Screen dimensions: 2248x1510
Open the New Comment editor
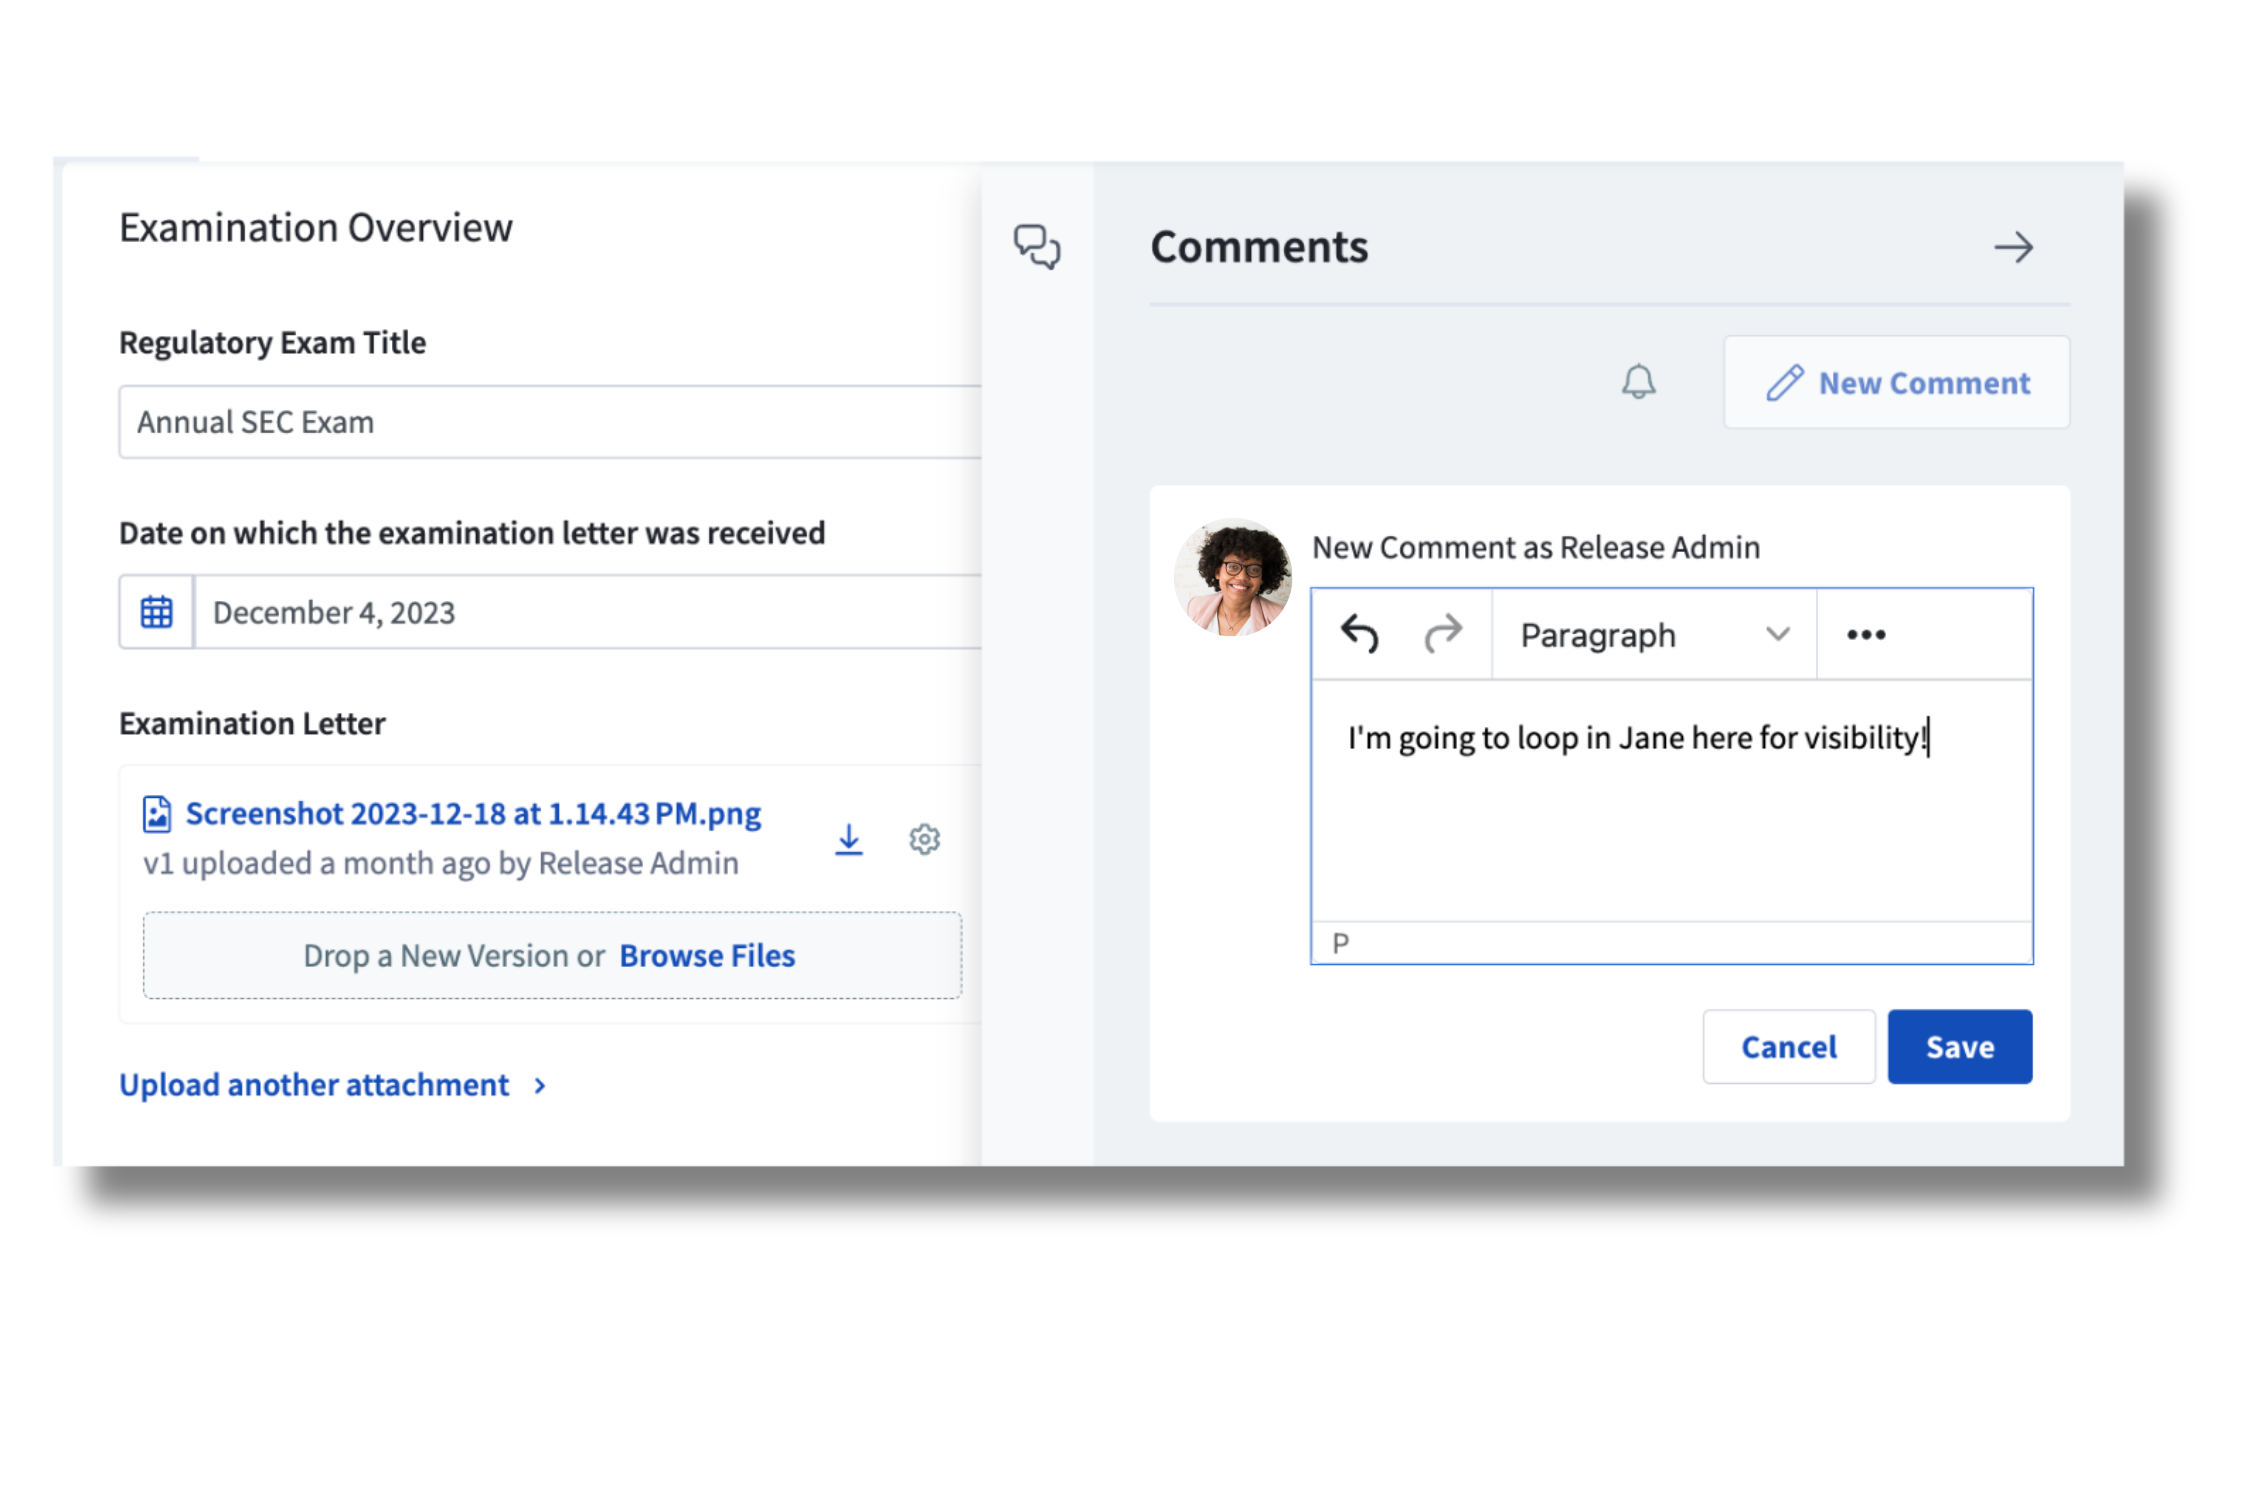1896,382
